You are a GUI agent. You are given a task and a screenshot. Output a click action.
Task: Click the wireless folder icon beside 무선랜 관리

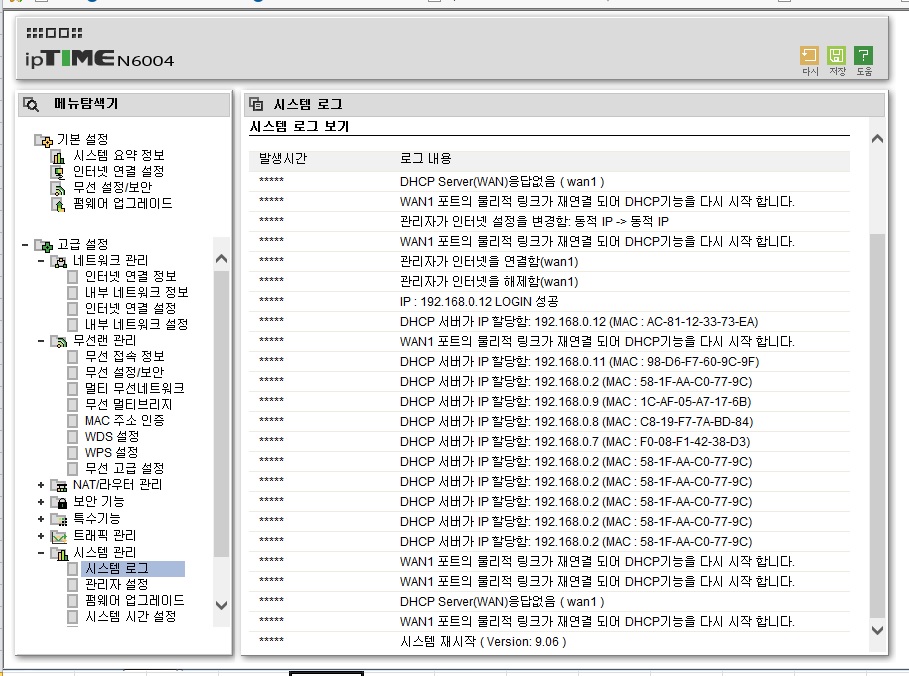pyautogui.click(x=59, y=341)
